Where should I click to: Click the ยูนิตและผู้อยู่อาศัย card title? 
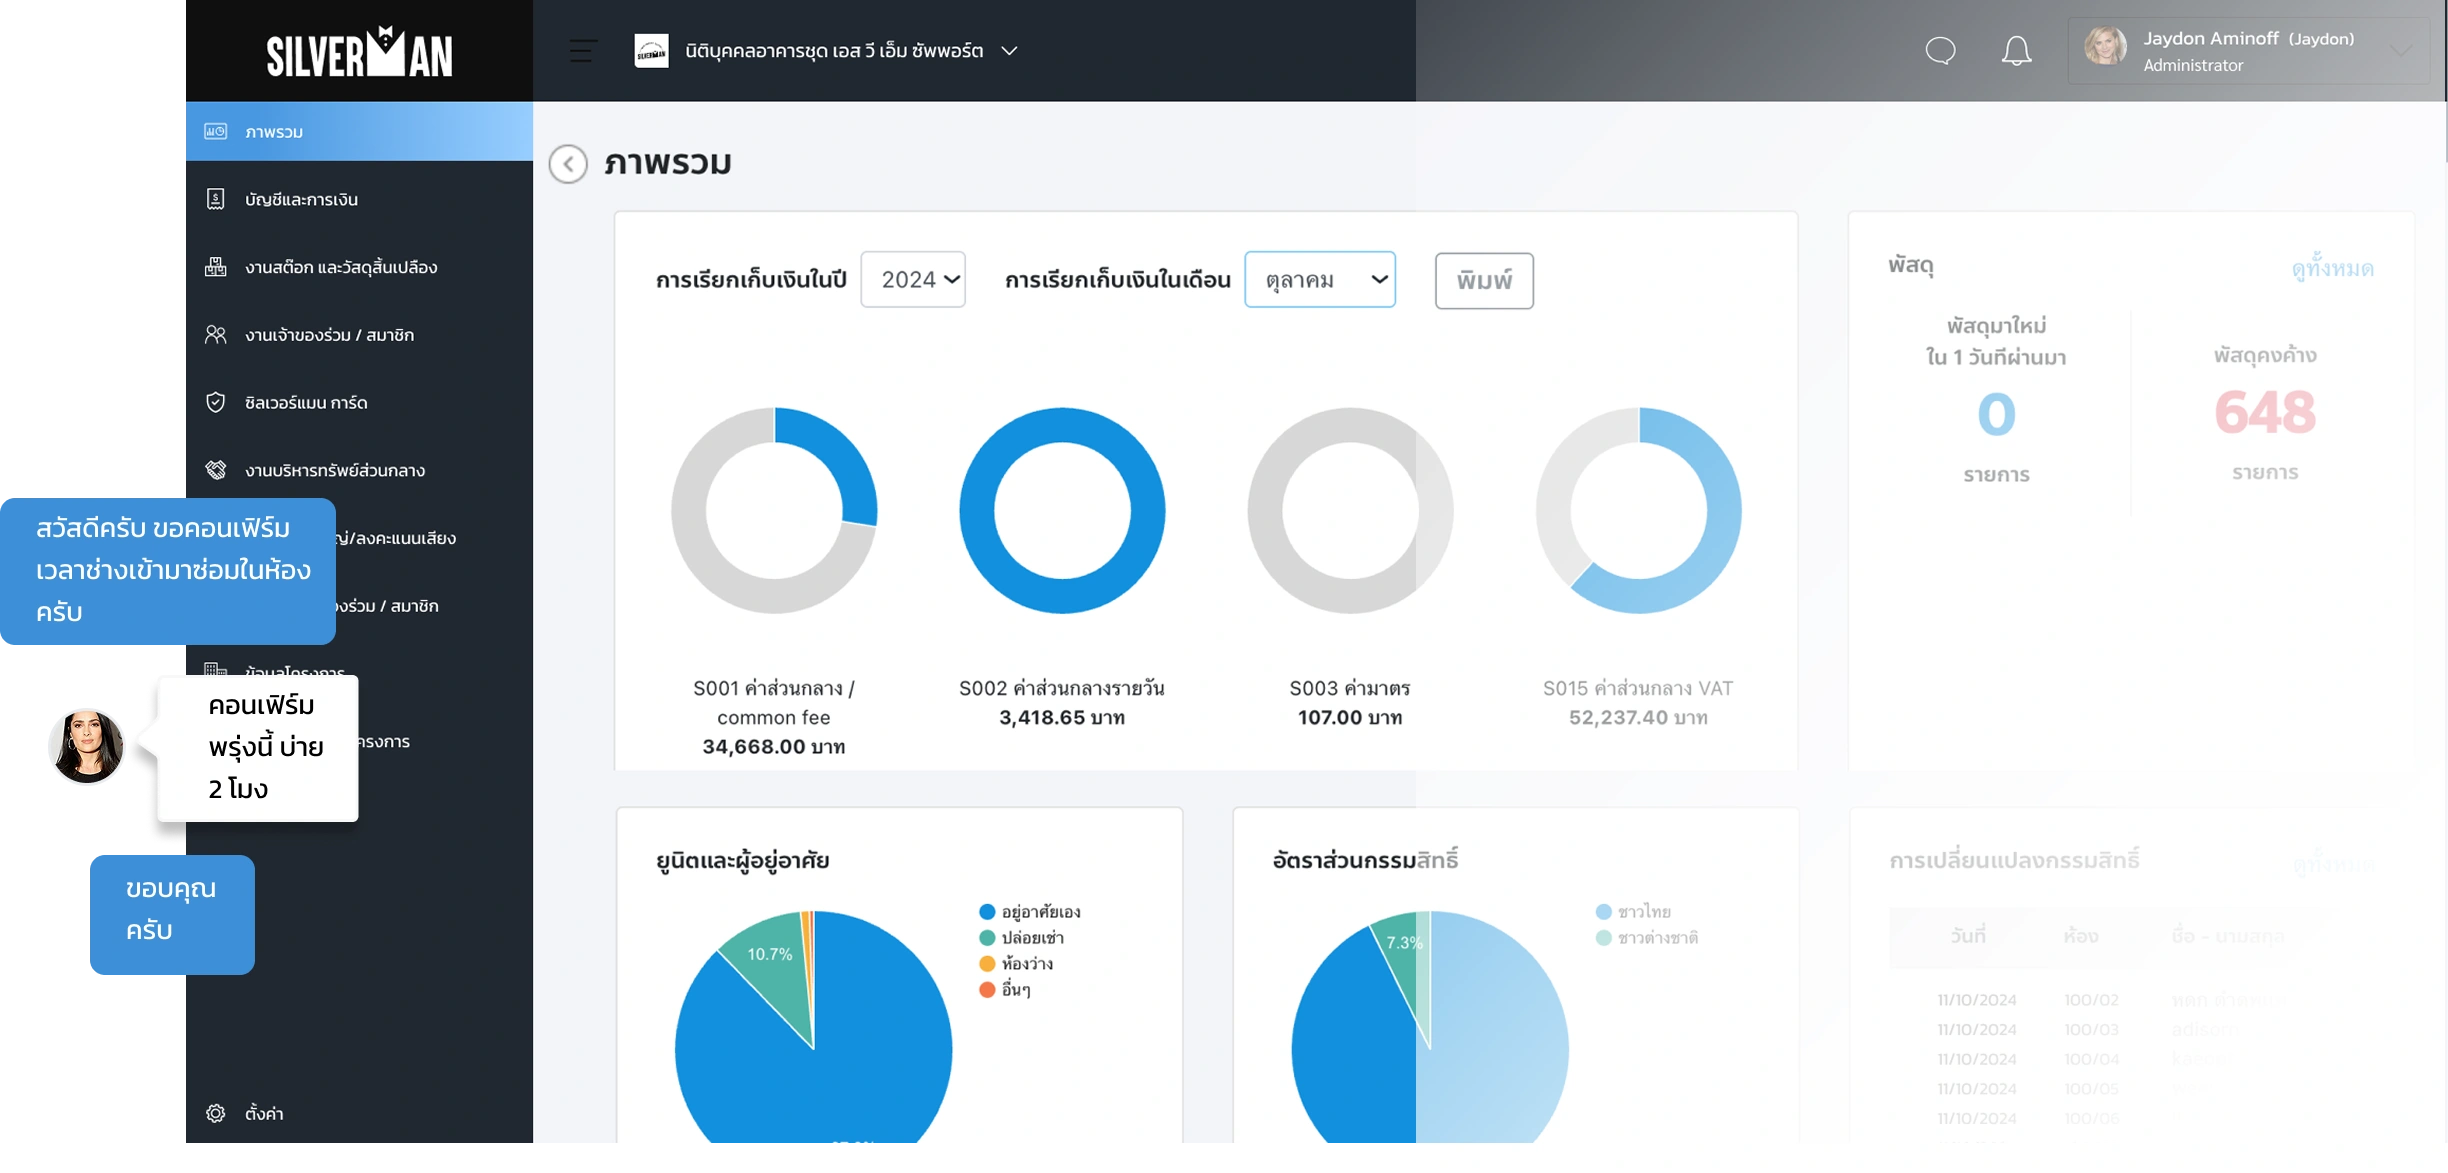pyautogui.click(x=743, y=861)
